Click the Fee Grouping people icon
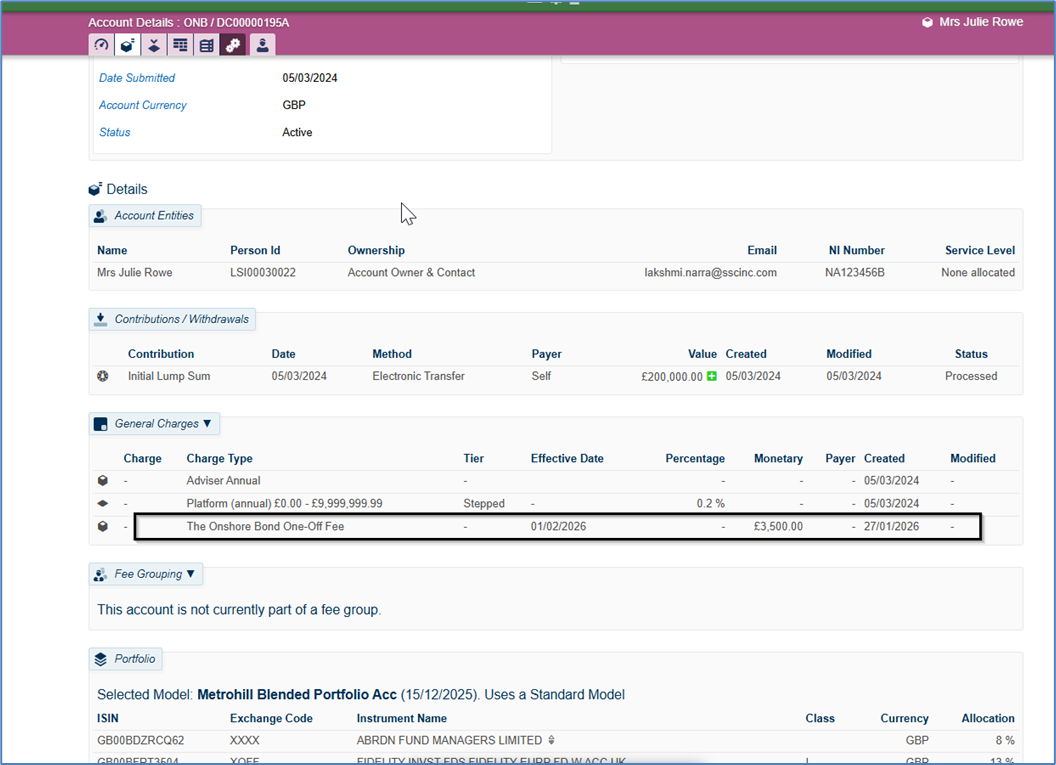1056x765 pixels. pyautogui.click(x=100, y=574)
